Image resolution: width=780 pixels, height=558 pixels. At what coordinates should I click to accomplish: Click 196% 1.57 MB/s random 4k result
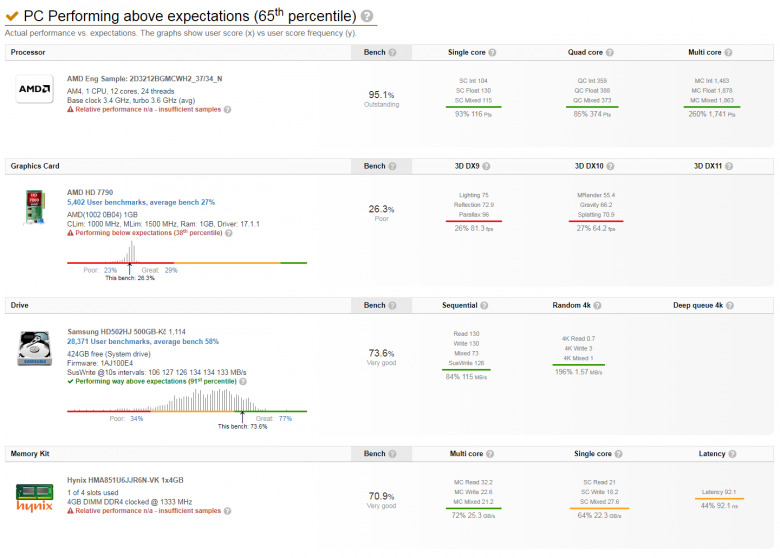[579, 372]
